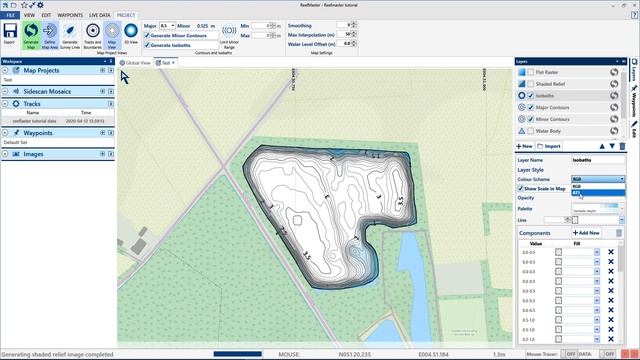Toggle DATA OFF switch in status bar
Screen dimensions: 640x360
[x=608, y=354]
